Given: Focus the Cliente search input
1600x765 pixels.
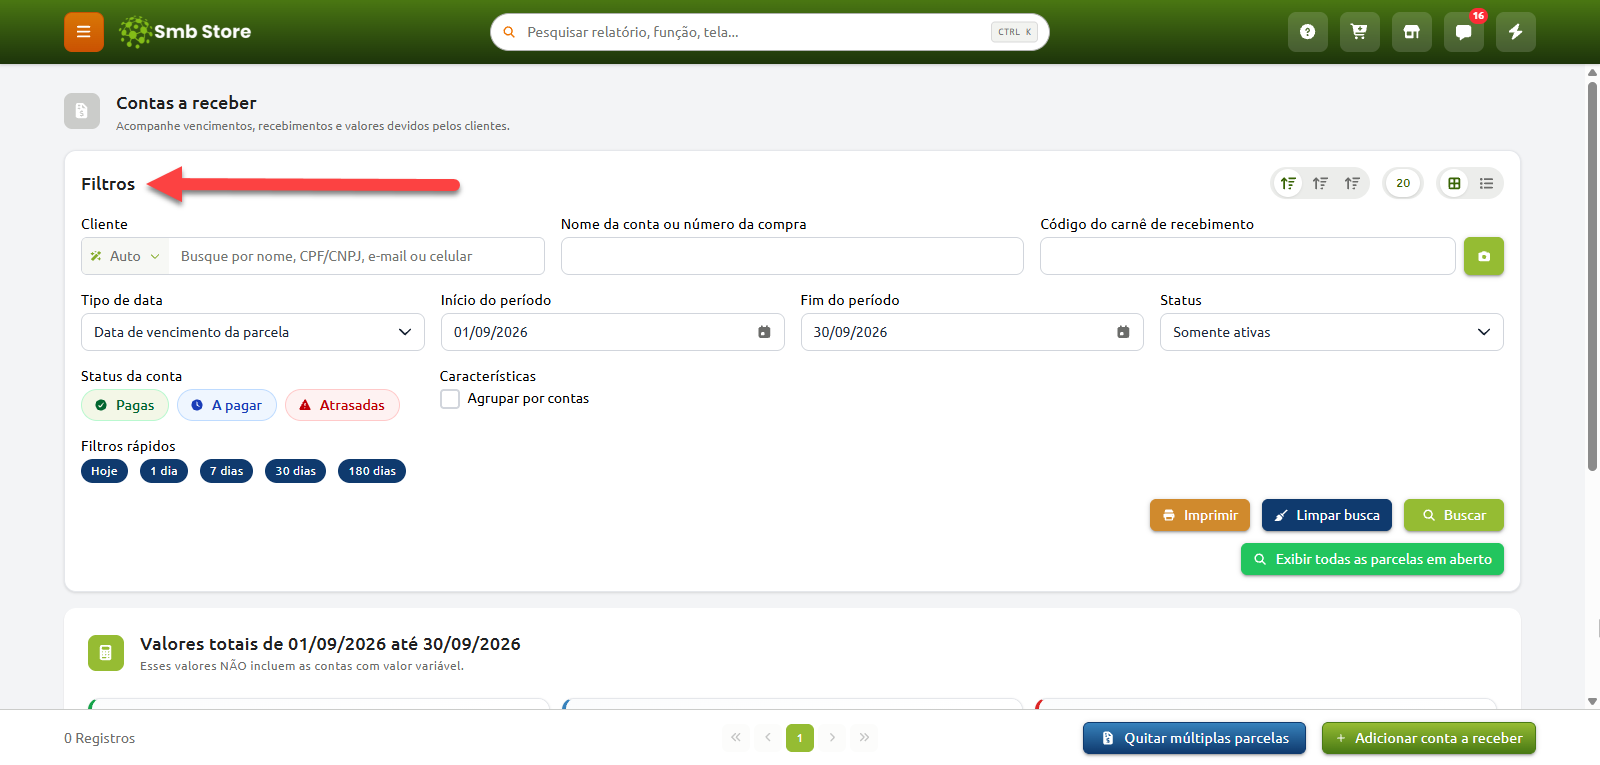Looking at the screenshot, I should pos(357,256).
